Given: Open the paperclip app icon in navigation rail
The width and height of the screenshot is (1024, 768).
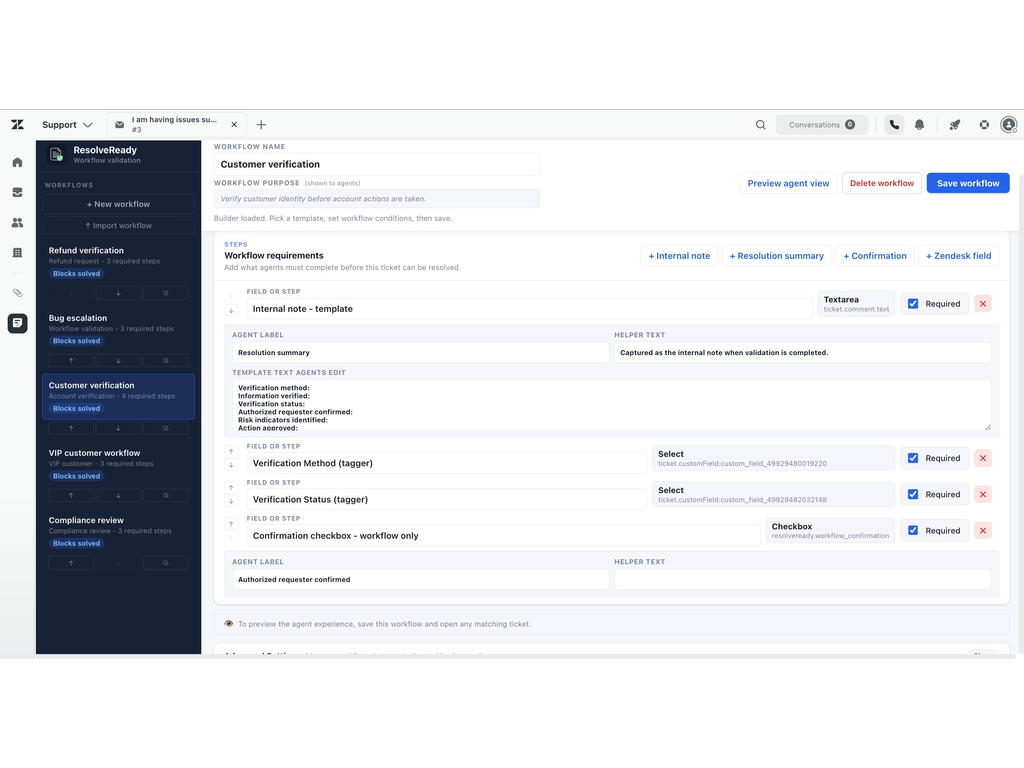Looking at the screenshot, I should click(18, 293).
